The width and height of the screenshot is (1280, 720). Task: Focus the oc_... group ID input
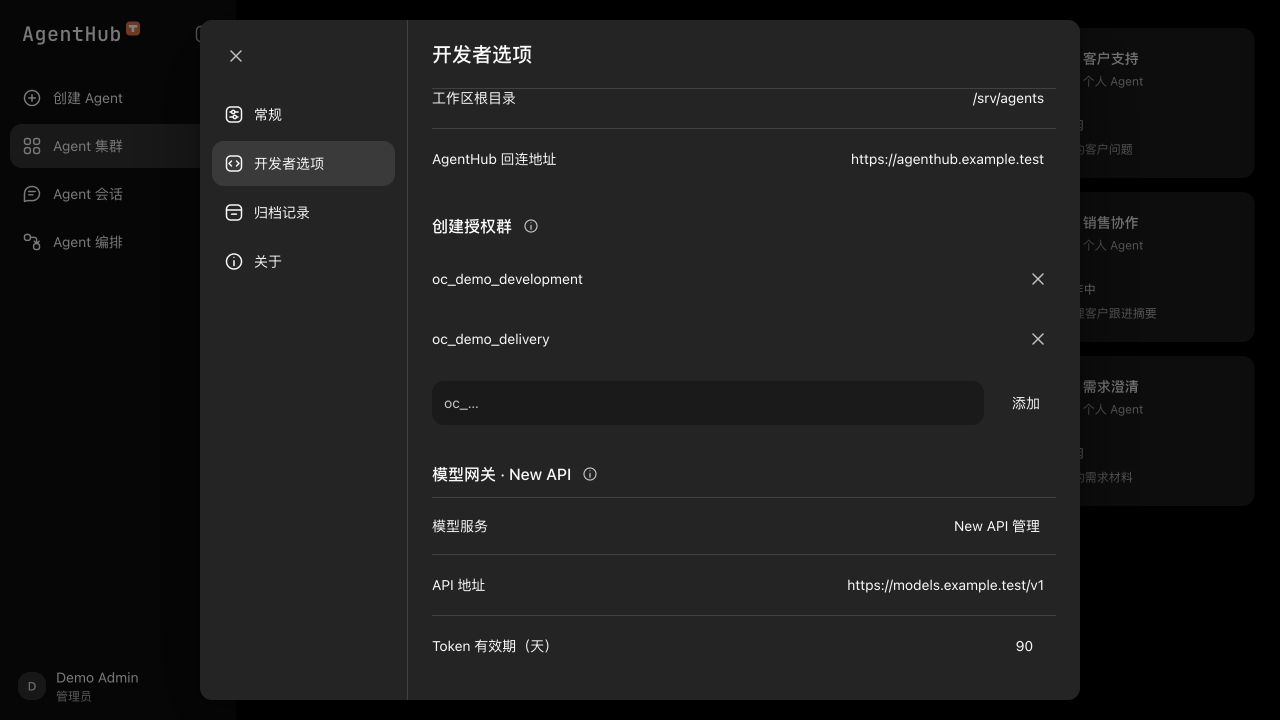(708, 403)
